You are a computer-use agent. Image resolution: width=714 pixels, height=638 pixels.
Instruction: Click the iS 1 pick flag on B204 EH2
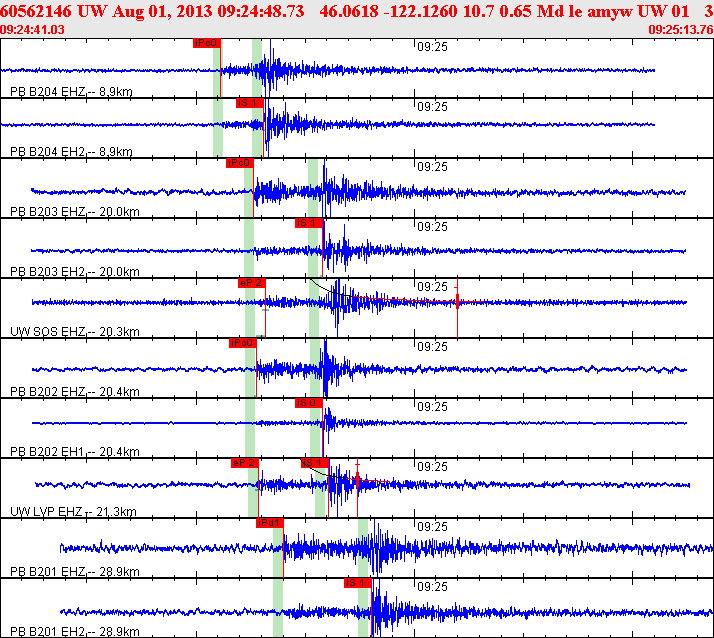coord(250,103)
